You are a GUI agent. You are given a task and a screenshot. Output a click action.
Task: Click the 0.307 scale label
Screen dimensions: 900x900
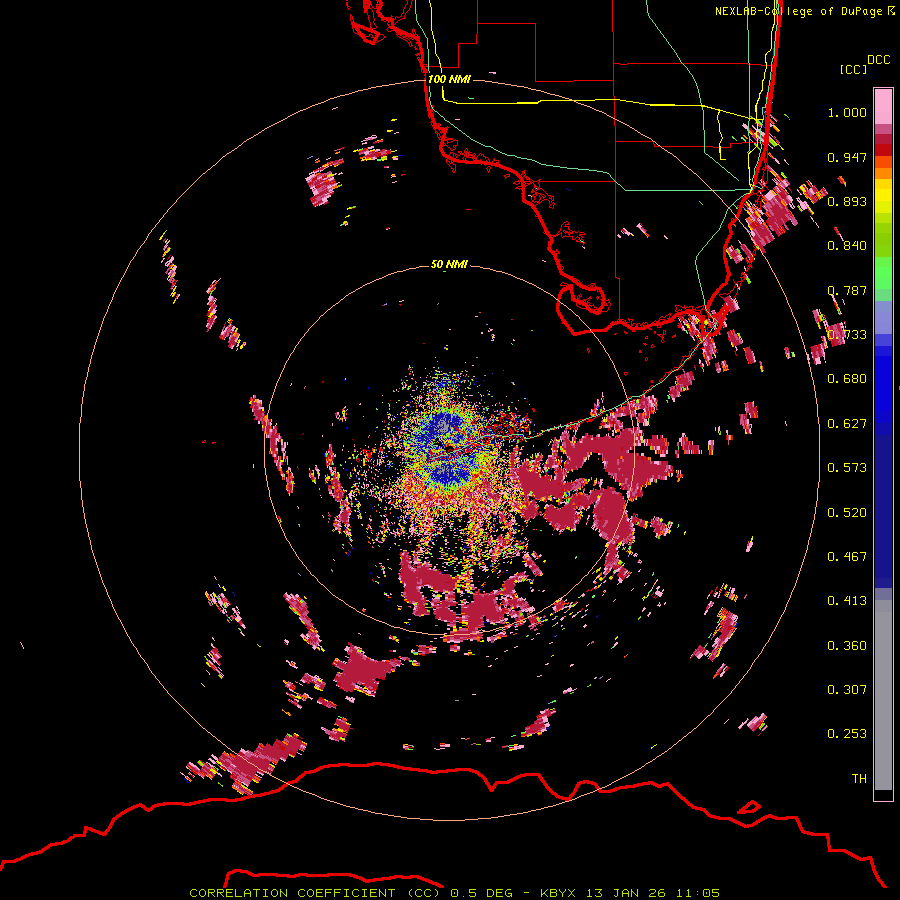tap(847, 690)
